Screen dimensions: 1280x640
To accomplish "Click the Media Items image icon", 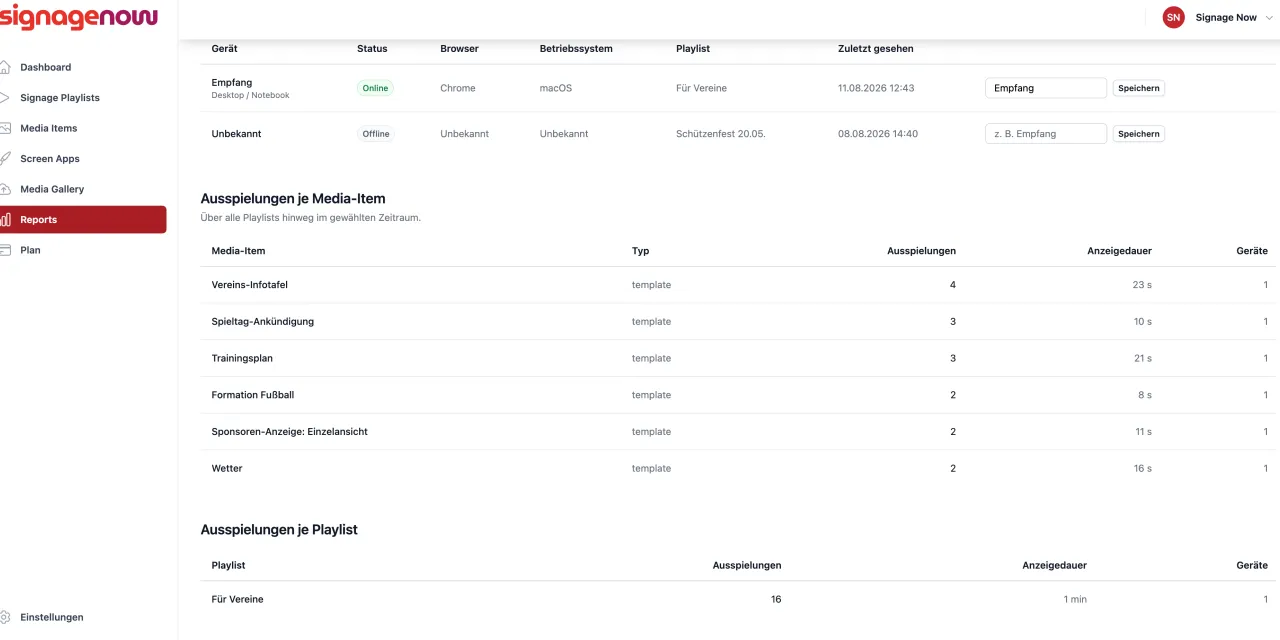I will pyautogui.click(x=5, y=128).
